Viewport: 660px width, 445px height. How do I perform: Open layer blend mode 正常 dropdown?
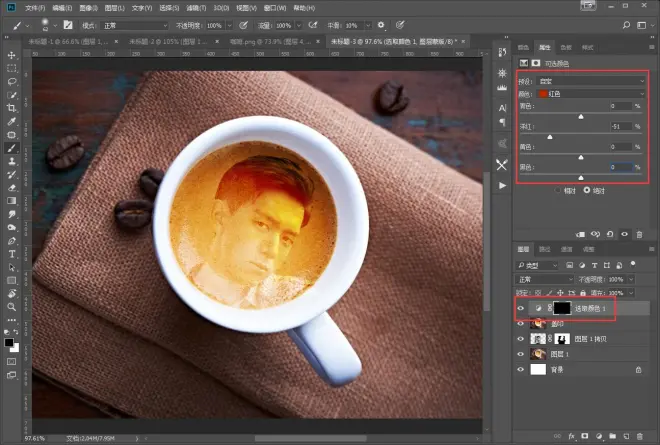pyautogui.click(x=545, y=280)
